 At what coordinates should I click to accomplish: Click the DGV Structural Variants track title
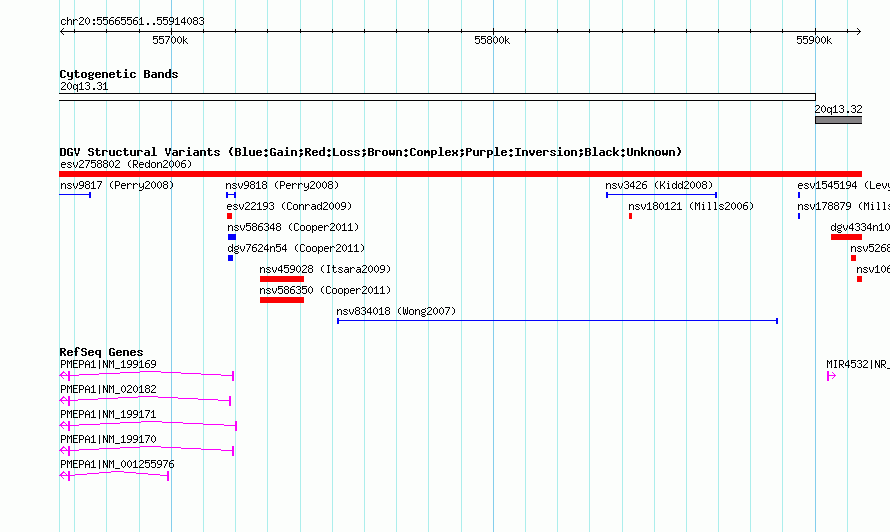(371, 152)
